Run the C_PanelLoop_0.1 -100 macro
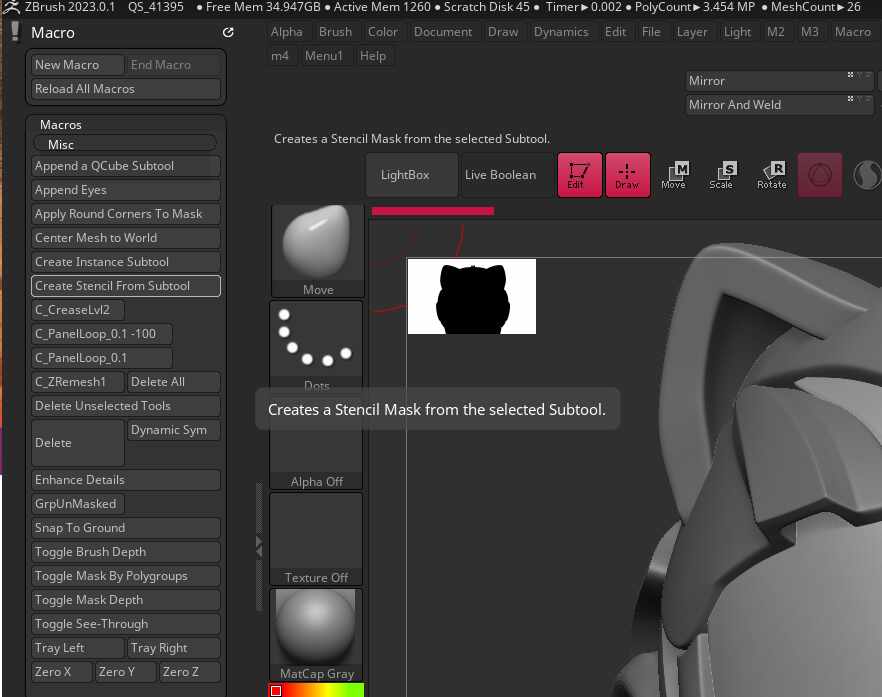Screen dimensions: 882x697 pyautogui.click(x=102, y=334)
